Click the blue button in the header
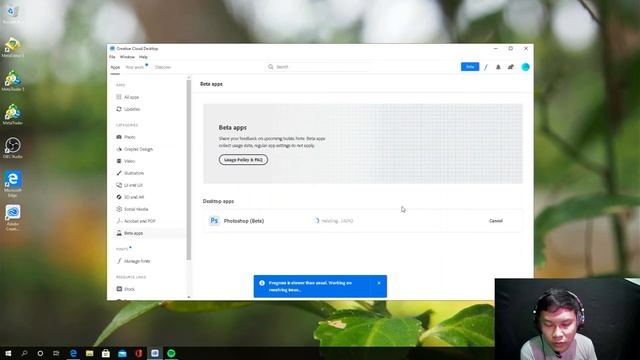640x360 pixels. coord(470,67)
